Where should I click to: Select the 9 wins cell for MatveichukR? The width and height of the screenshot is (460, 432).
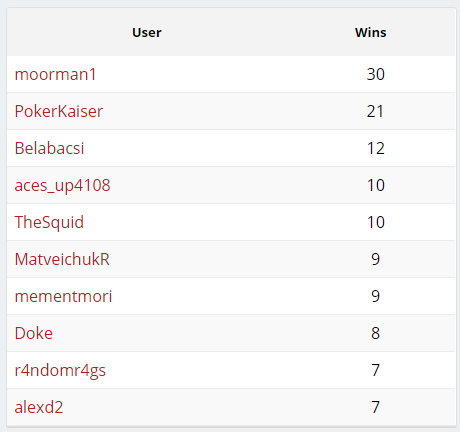tap(376, 259)
